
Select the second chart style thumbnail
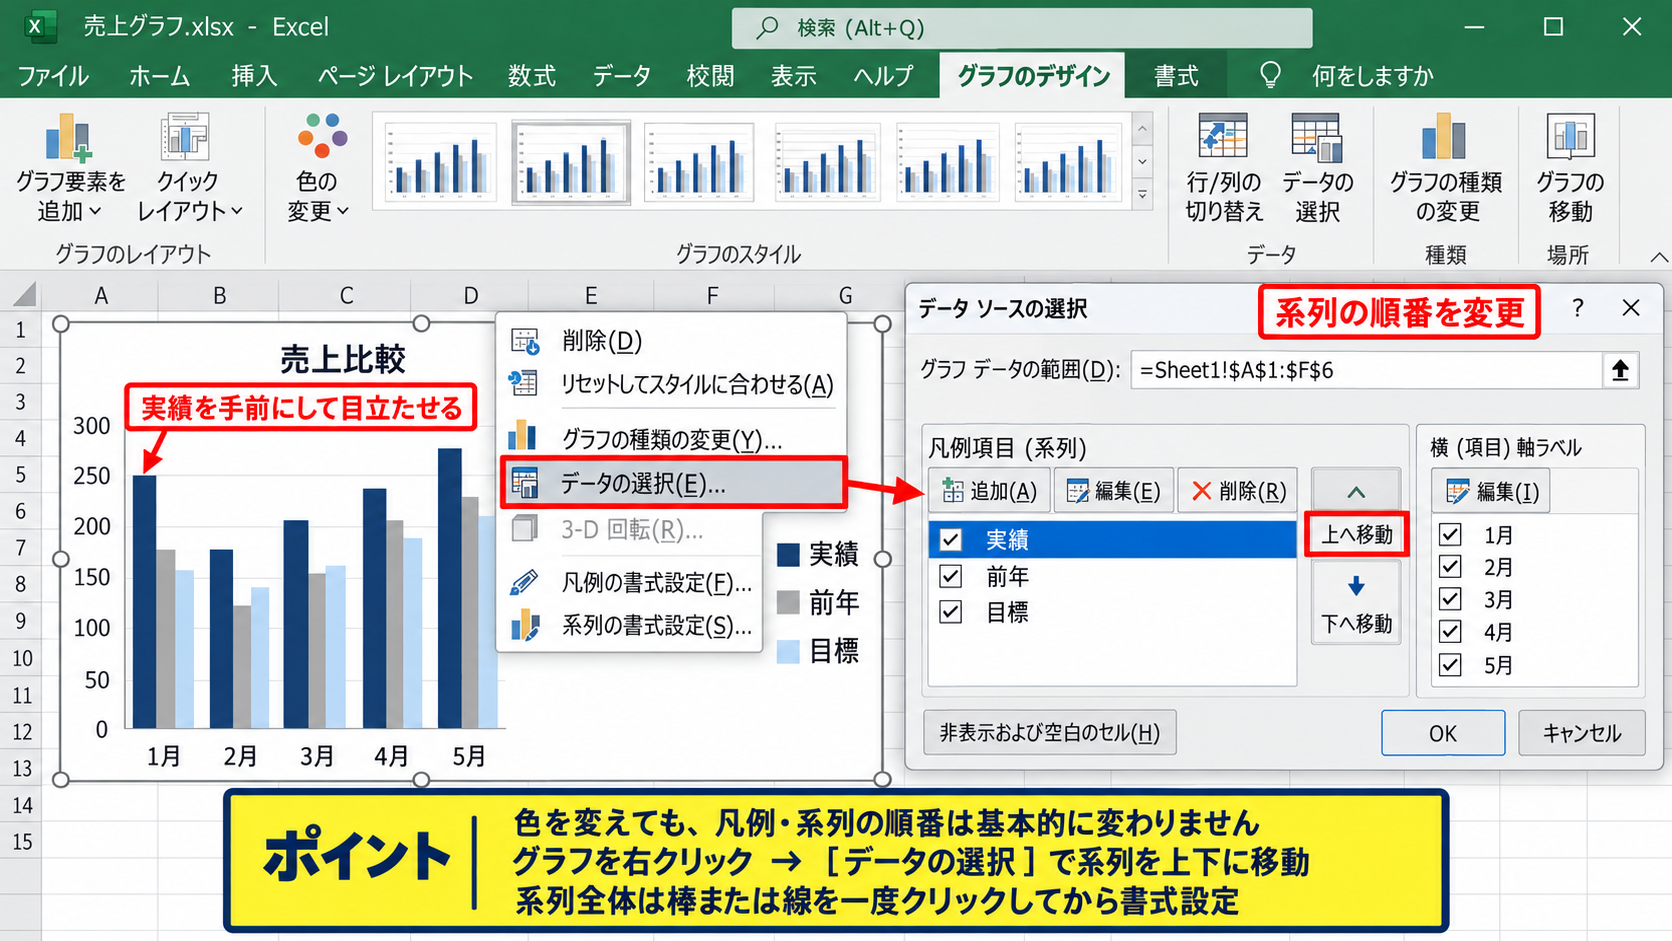coord(571,163)
